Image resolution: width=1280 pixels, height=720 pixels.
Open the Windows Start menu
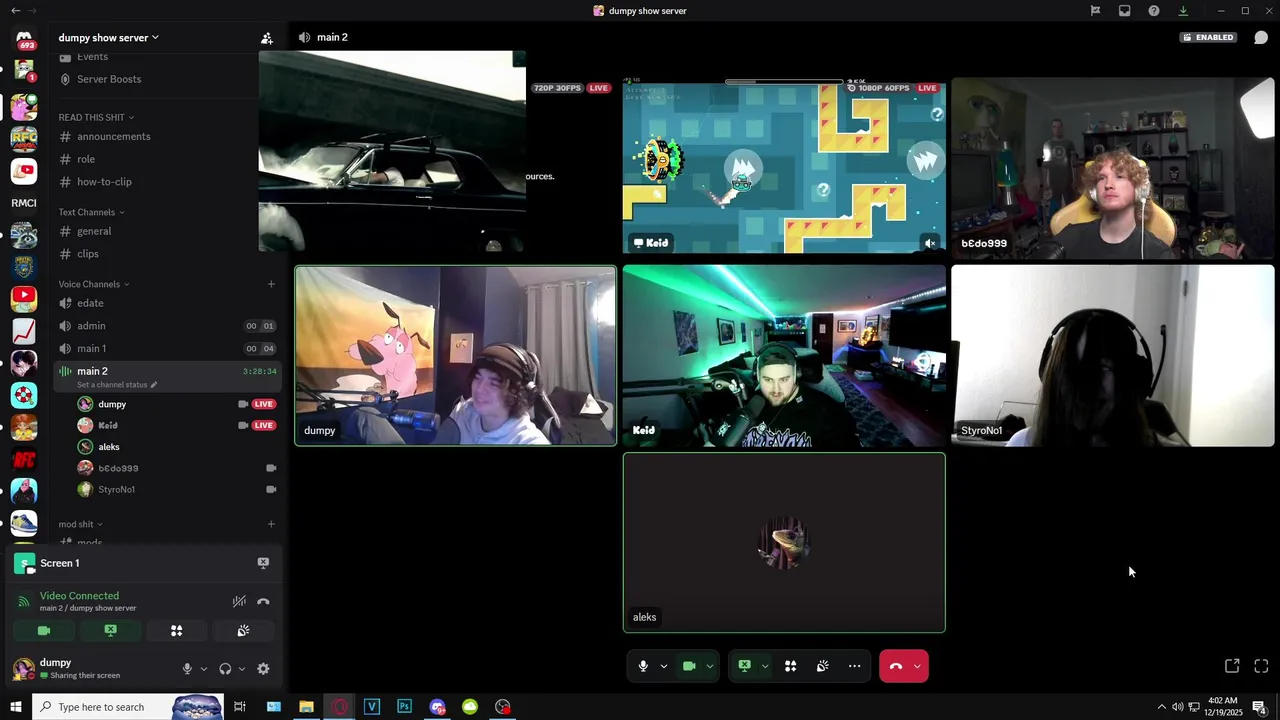[x=15, y=707]
